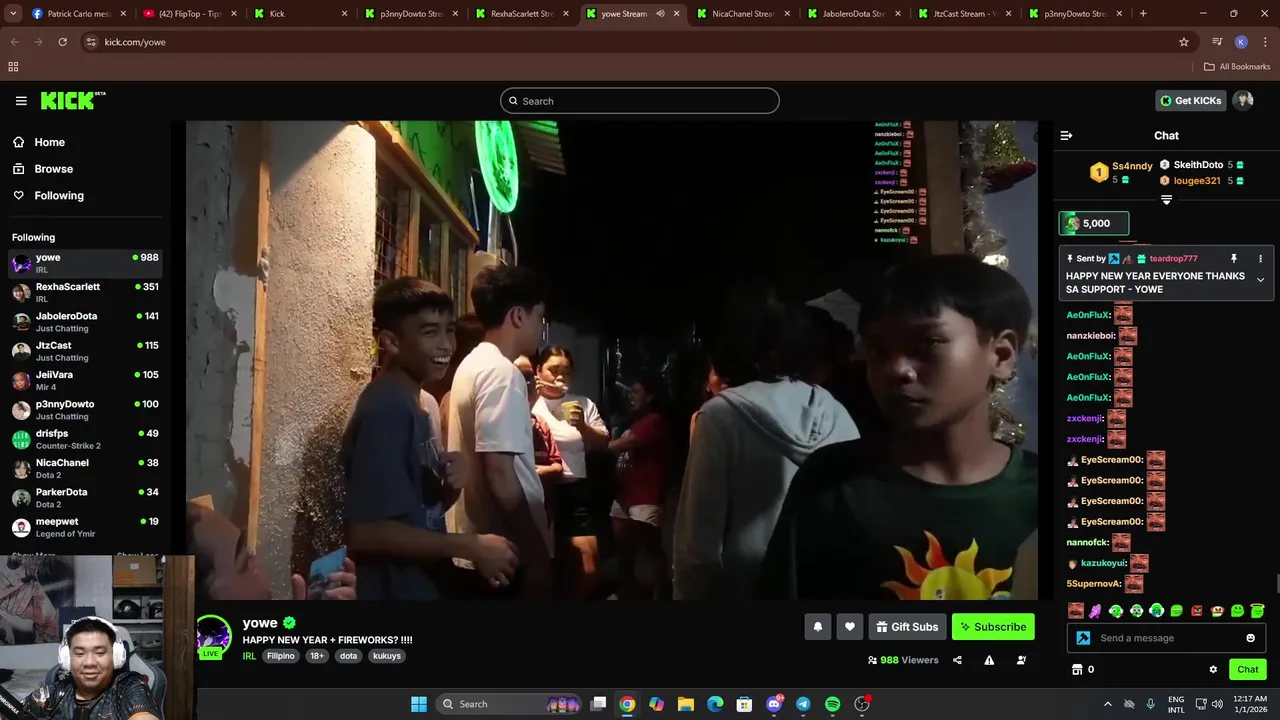The image size is (1280, 720).
Task: Open the All Bookmarks folder
Action: coord(1237,67)
